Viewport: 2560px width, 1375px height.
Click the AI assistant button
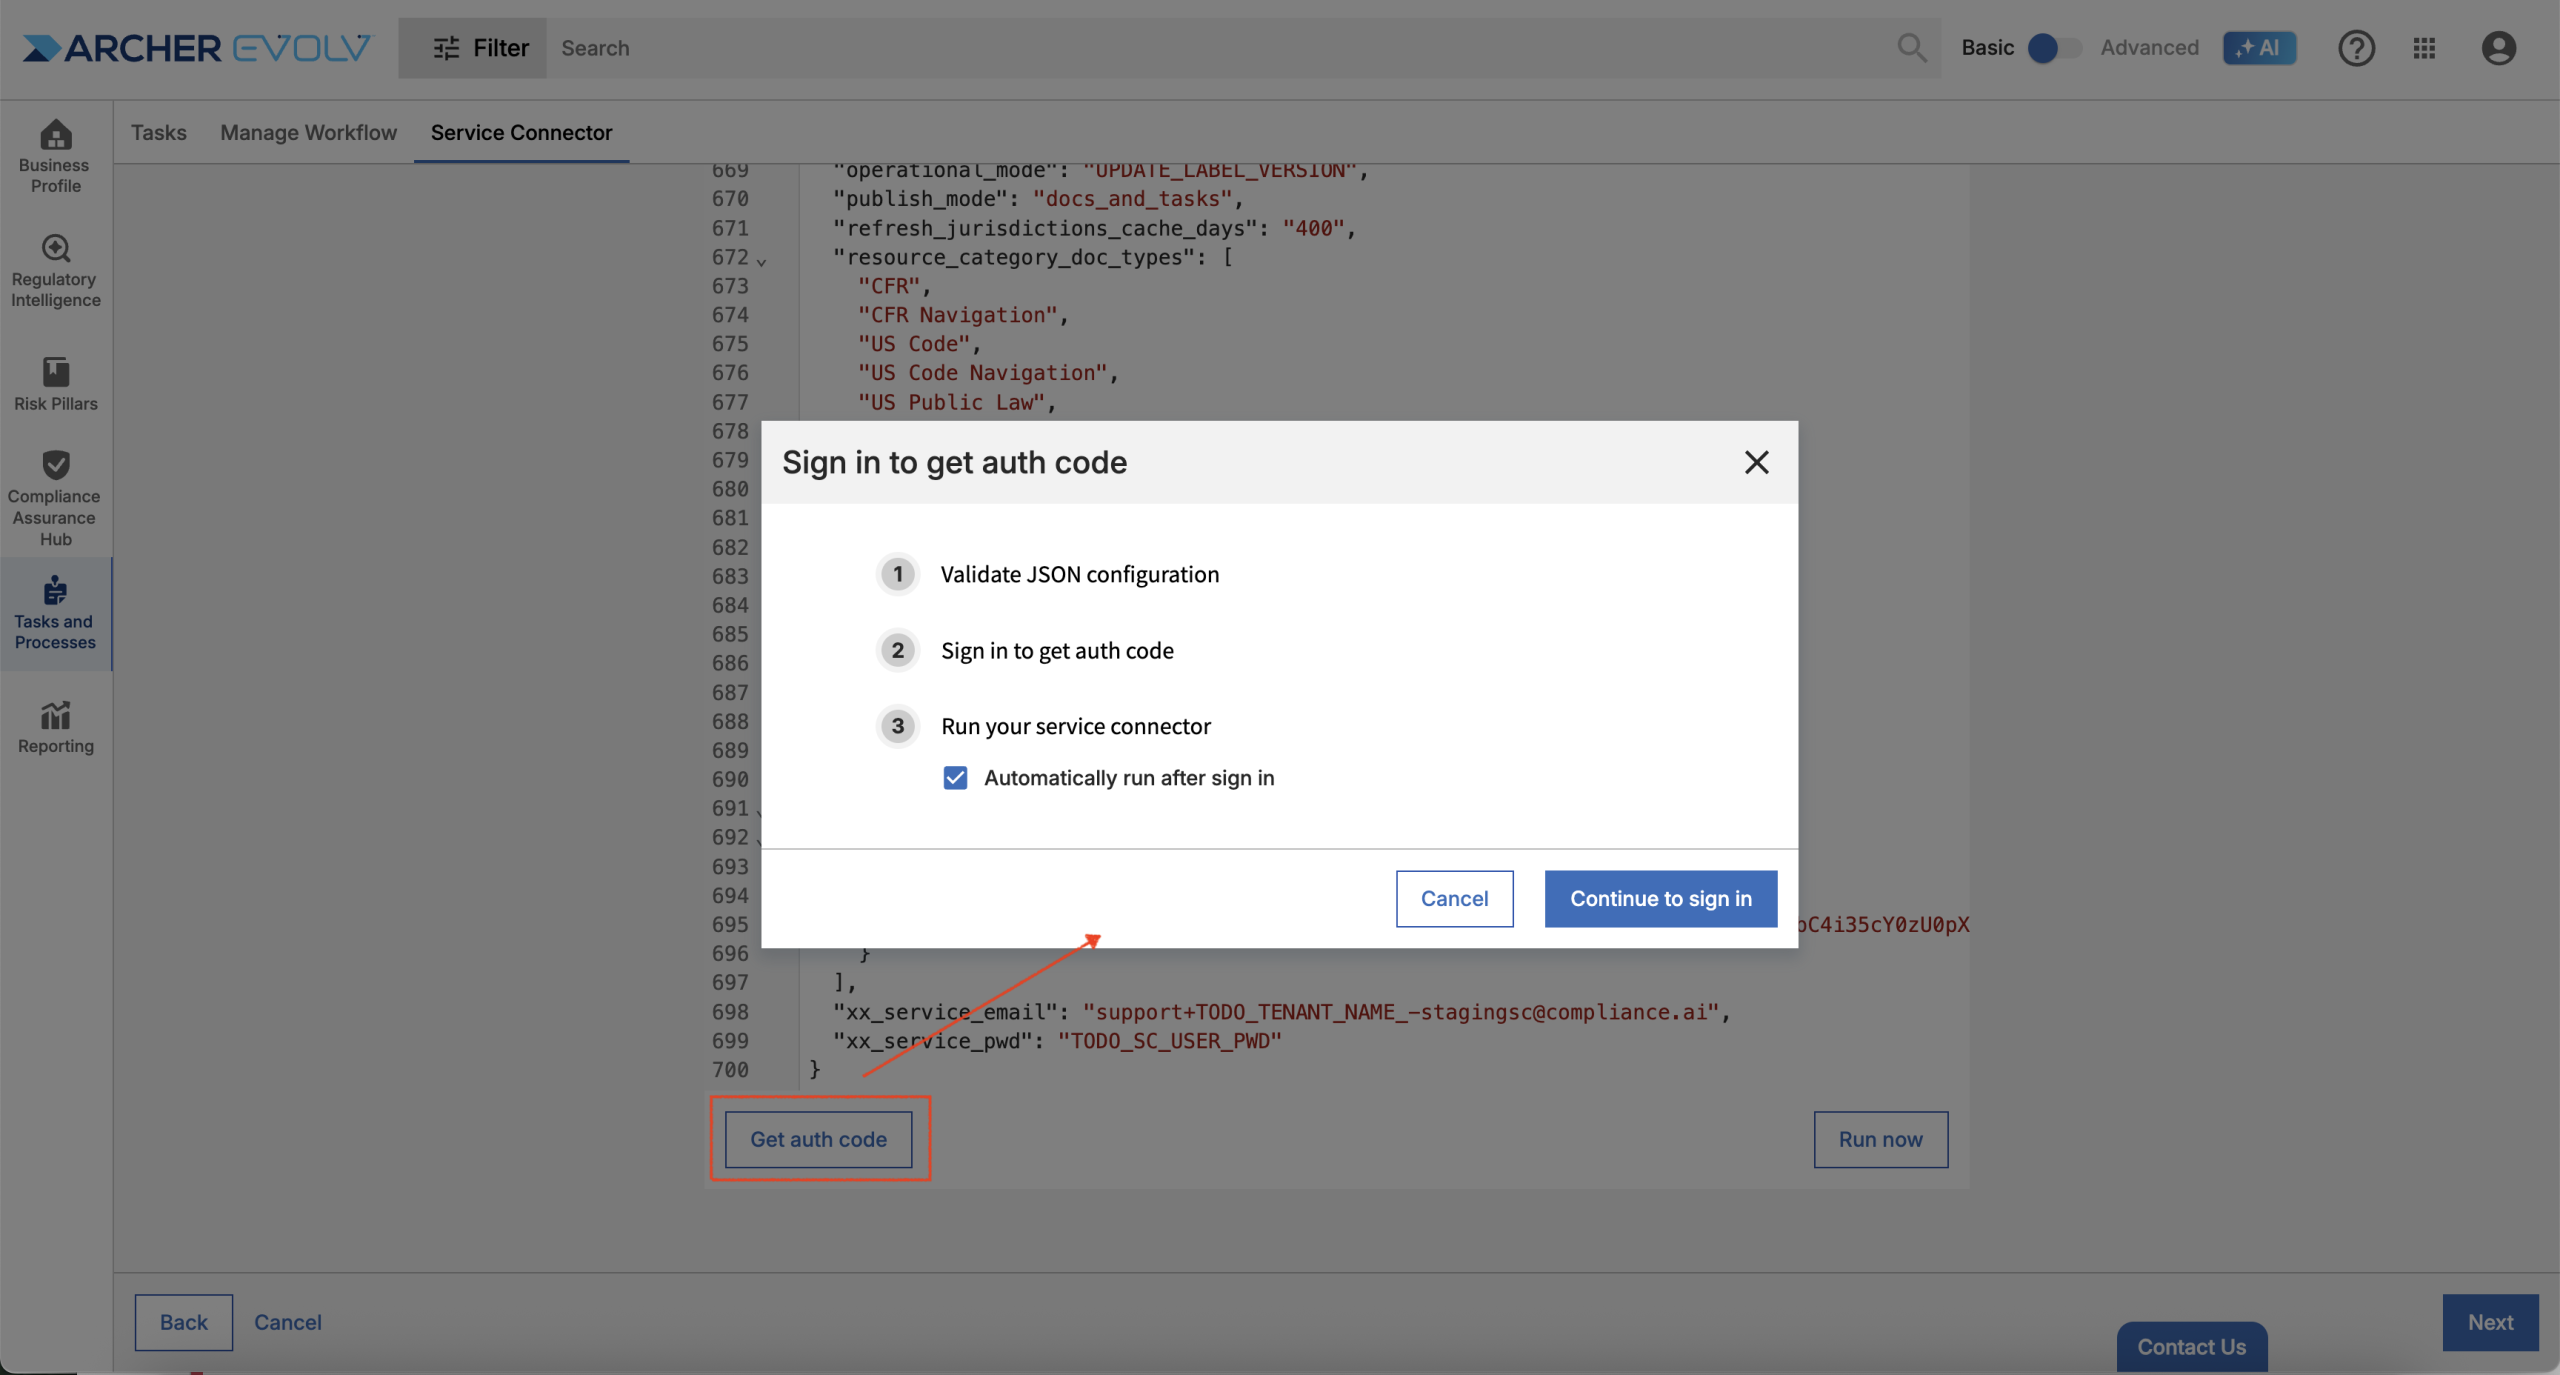point(2258,48)
